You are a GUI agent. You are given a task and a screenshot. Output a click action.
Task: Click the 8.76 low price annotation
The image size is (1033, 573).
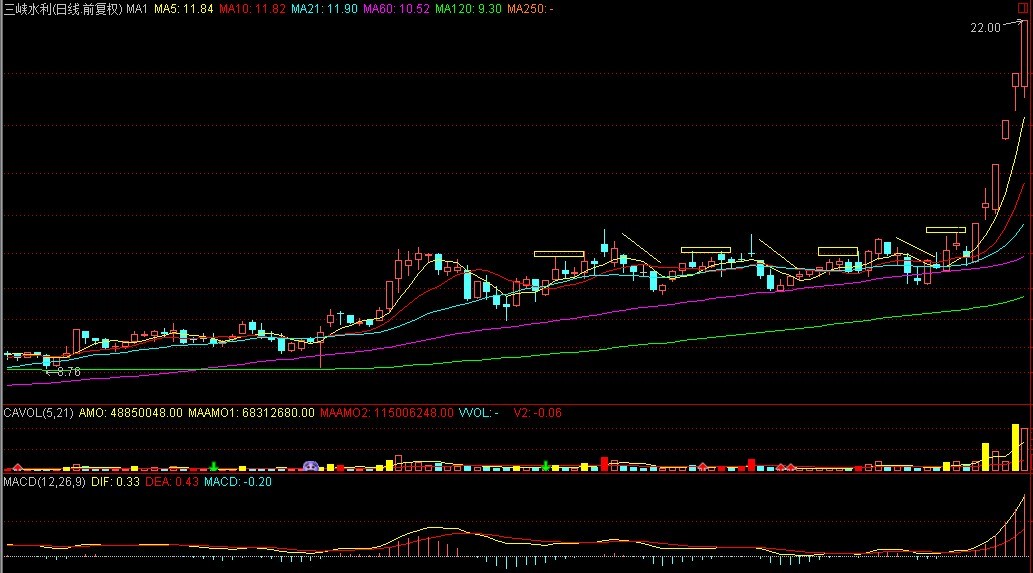click(66, 371)
